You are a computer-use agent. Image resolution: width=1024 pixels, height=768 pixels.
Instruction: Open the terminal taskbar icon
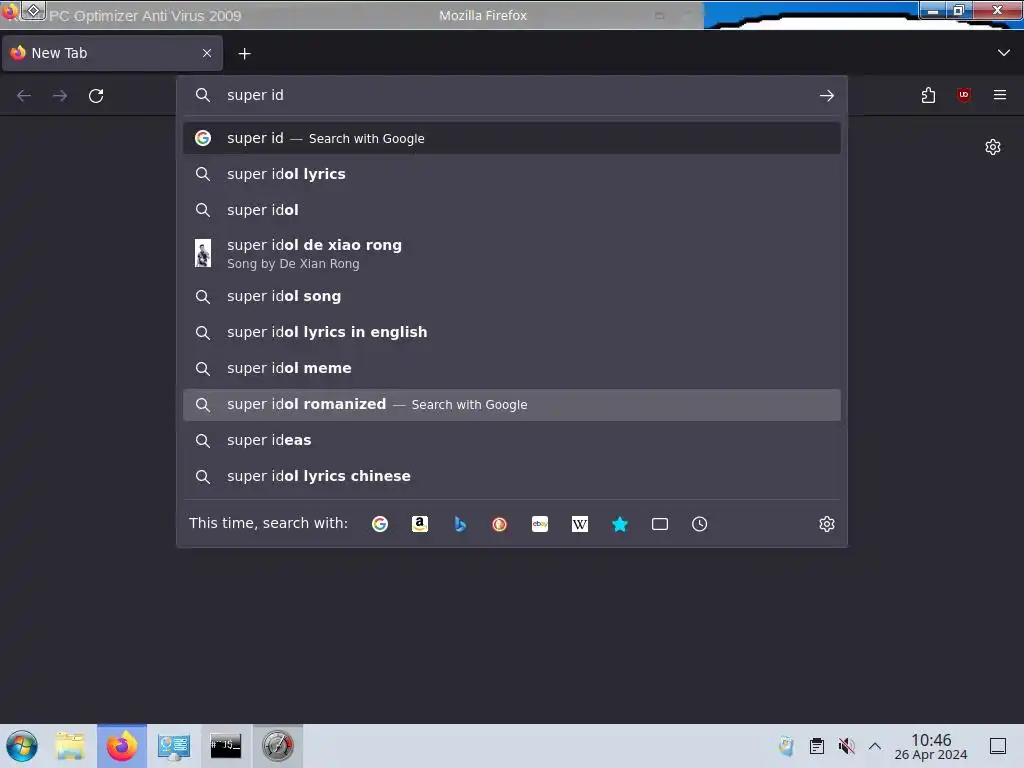click(x=225, y=746)
